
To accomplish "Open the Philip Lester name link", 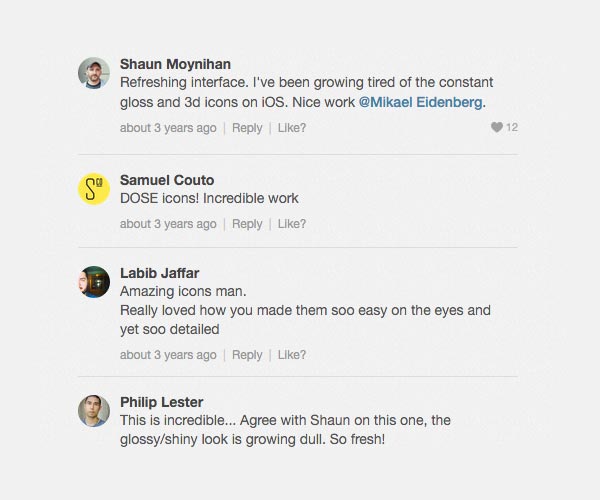I will tap(161, 402).
